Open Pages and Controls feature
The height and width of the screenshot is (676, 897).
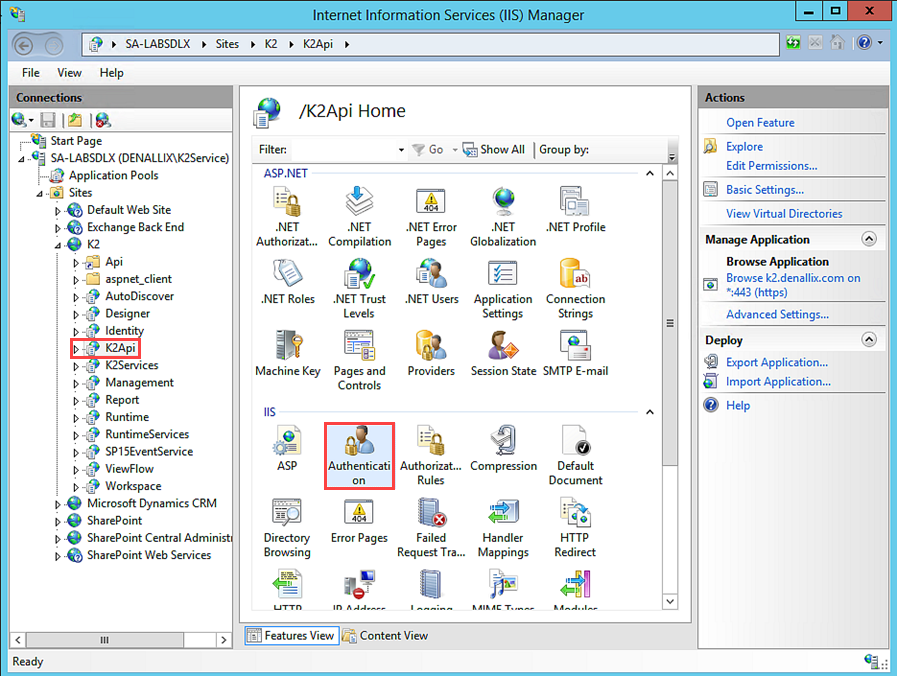pos(359,360)
